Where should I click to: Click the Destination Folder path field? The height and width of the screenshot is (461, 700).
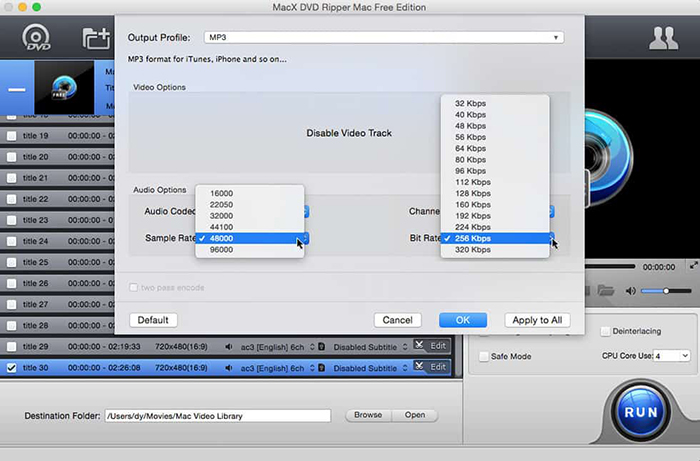point(218,416)
